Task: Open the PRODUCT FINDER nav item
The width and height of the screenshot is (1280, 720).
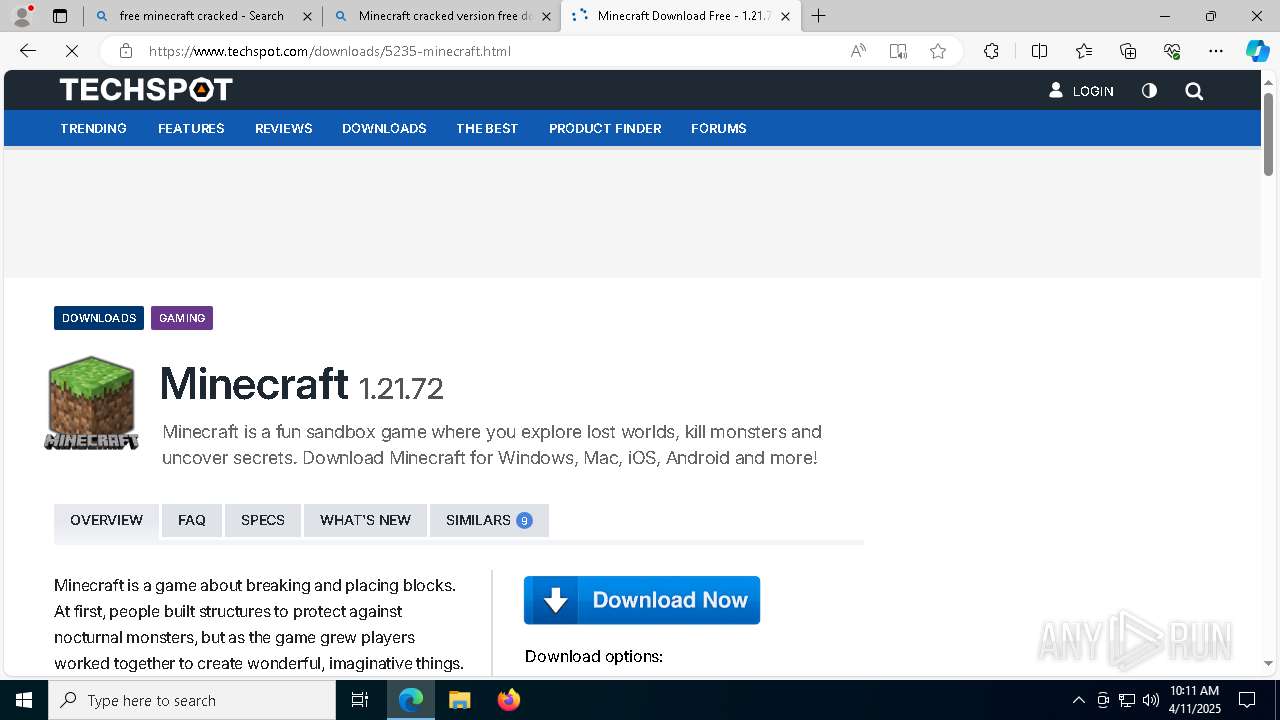Action: tap(605, 128)
